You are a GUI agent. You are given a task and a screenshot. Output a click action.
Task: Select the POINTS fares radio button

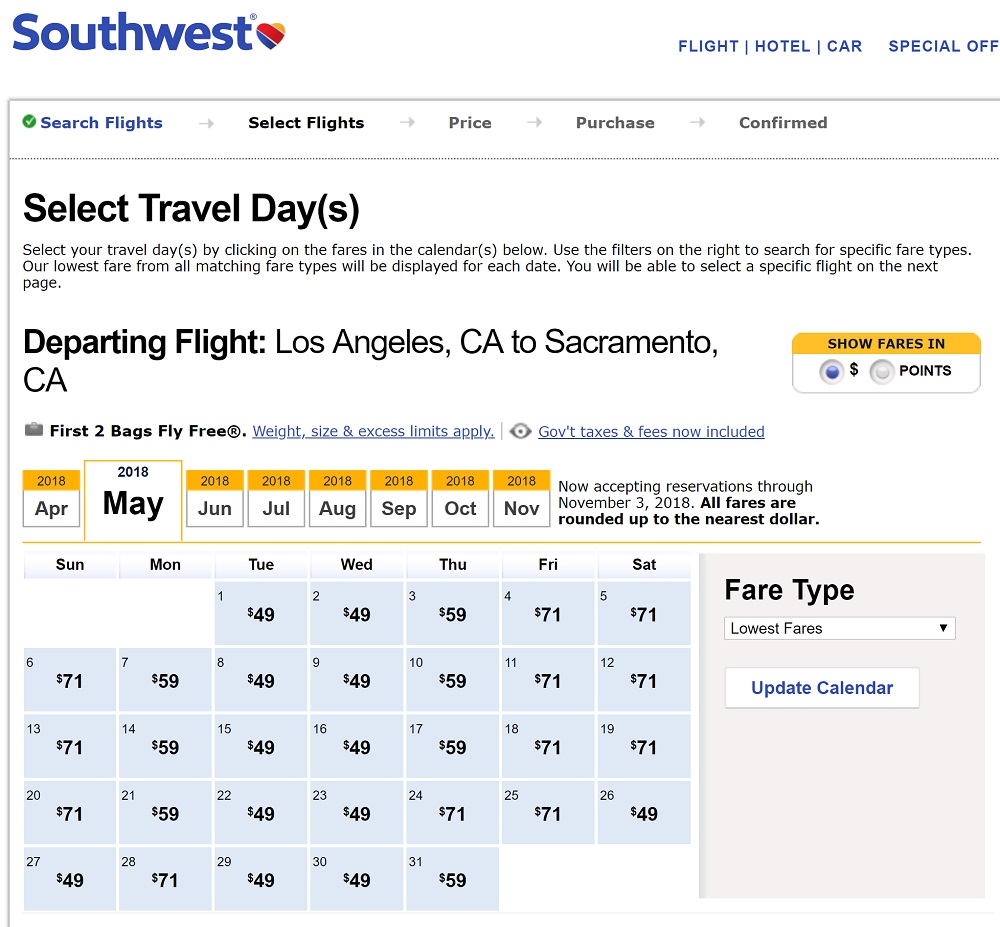click(881, 372)
